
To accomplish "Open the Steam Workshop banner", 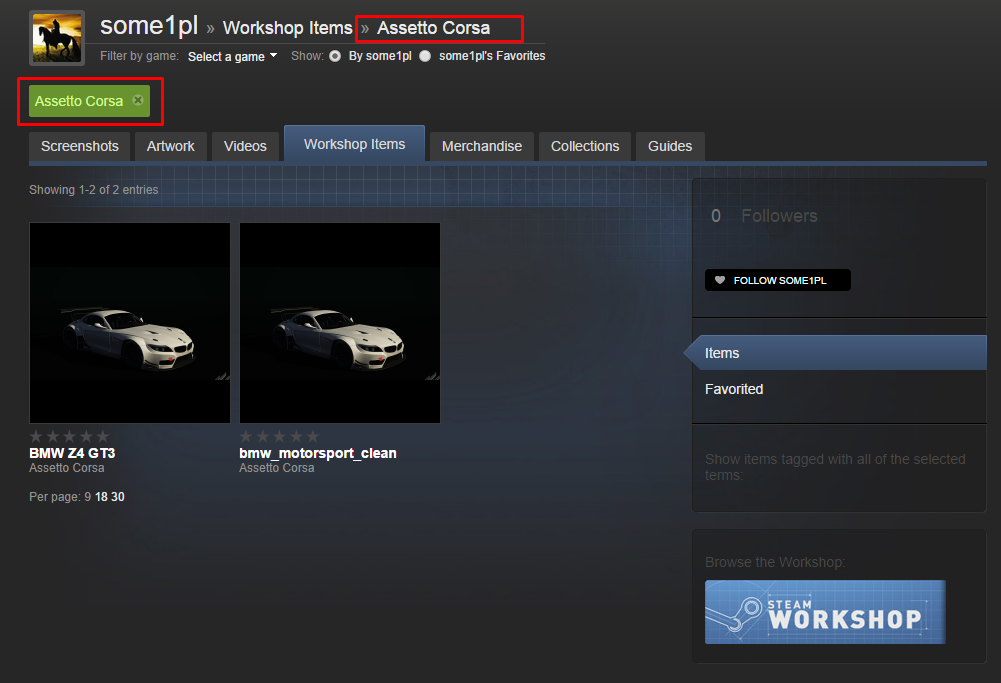I will (x=825, y=612).
